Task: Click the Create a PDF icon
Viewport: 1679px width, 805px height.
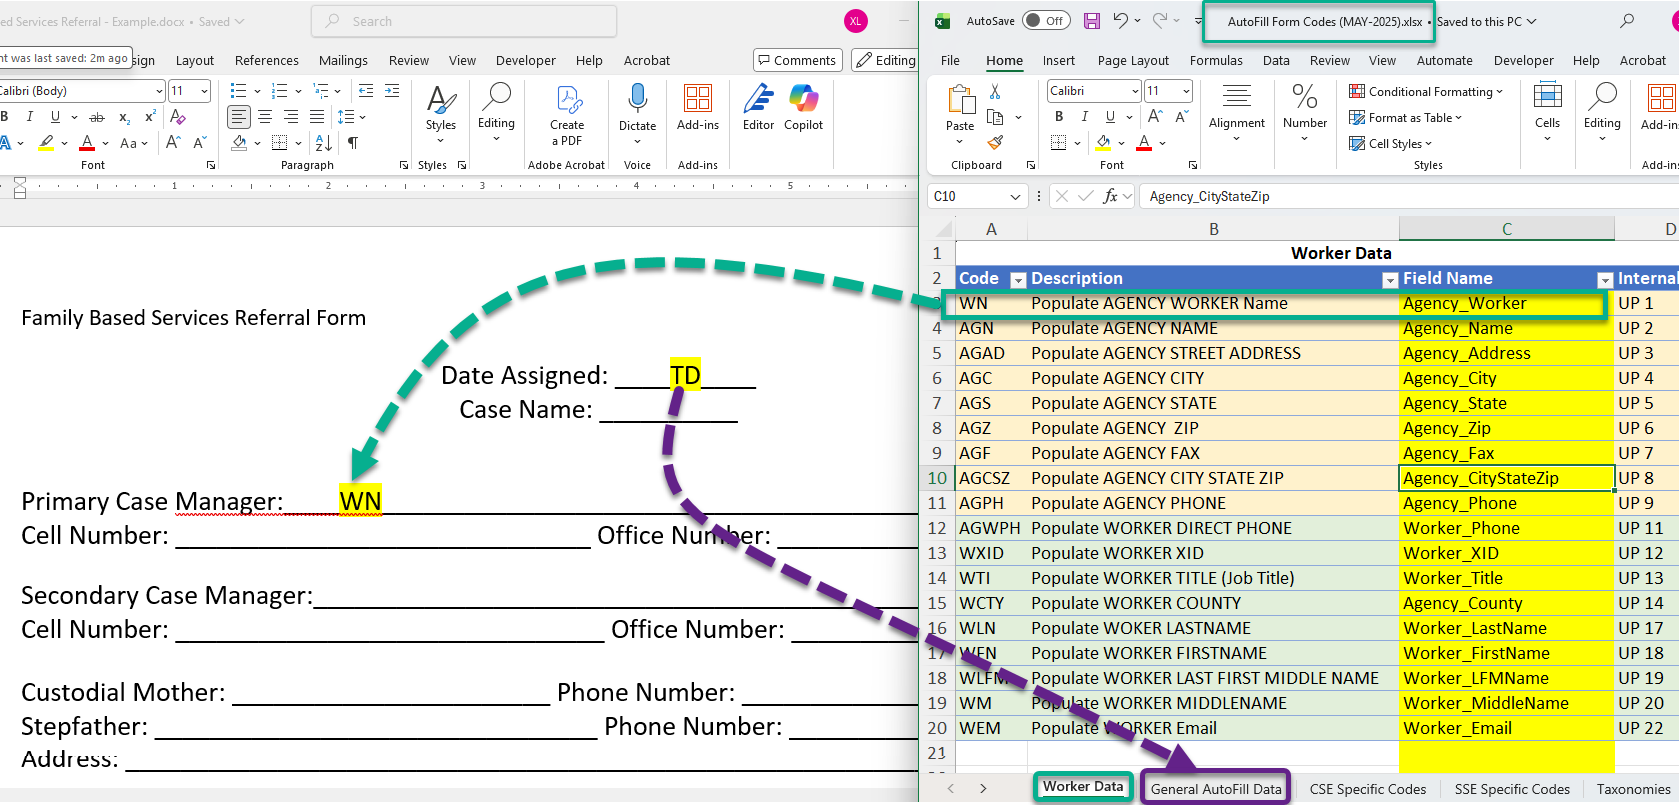Action: (567, 100)
